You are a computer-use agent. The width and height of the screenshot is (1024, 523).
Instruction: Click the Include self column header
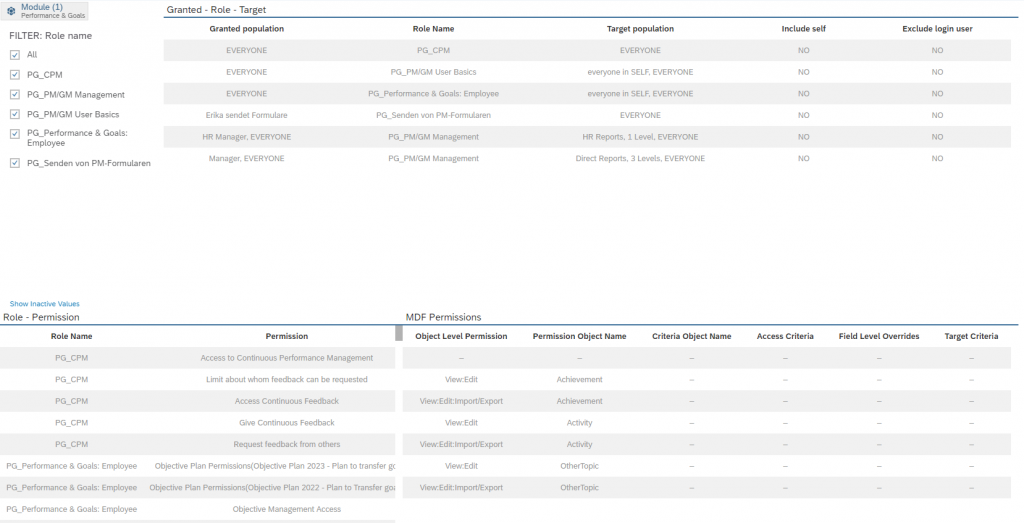coord(803,29)
